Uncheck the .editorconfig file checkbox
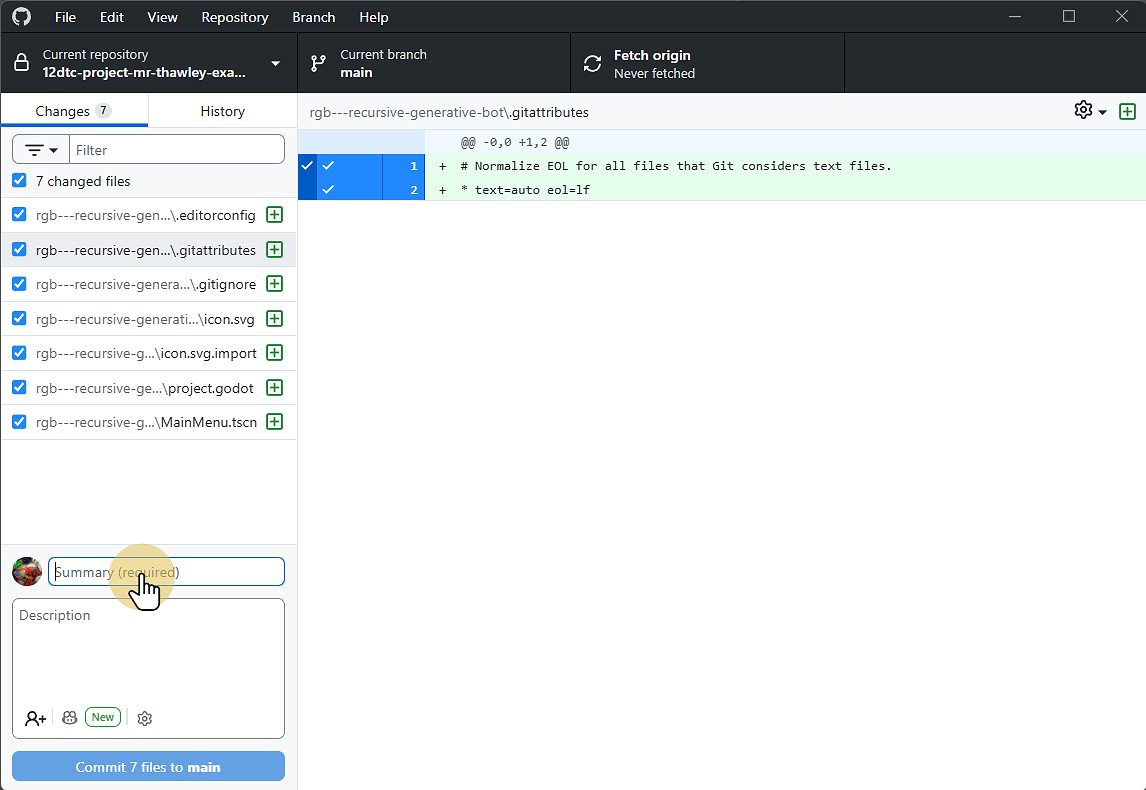Viewport: 1146px width, 790px height. click(18, 214)
